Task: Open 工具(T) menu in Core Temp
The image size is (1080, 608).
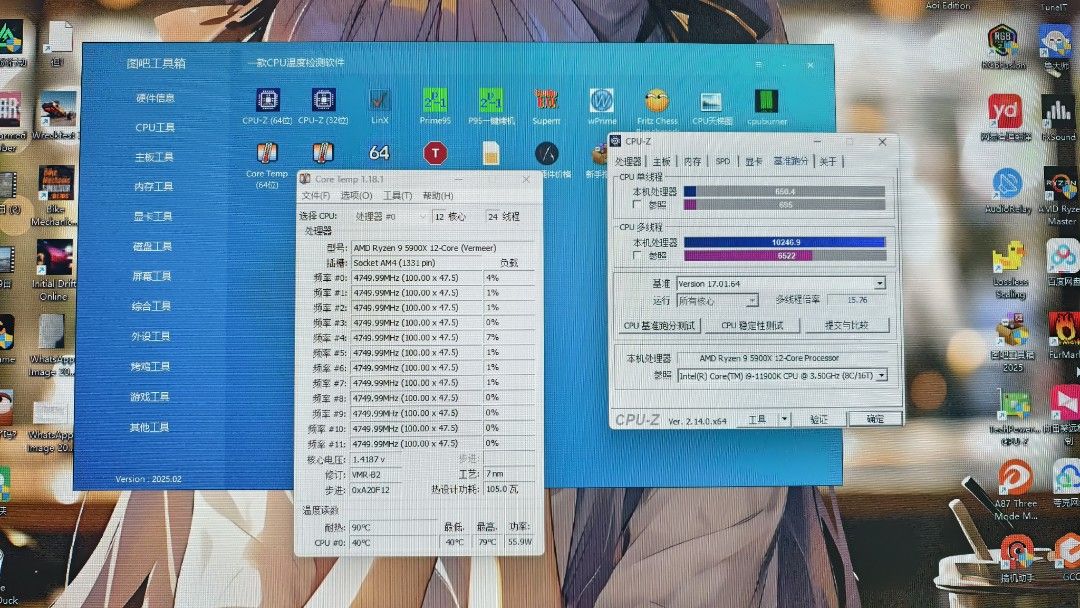Action: pyautogui.click(x=397, y=196)
